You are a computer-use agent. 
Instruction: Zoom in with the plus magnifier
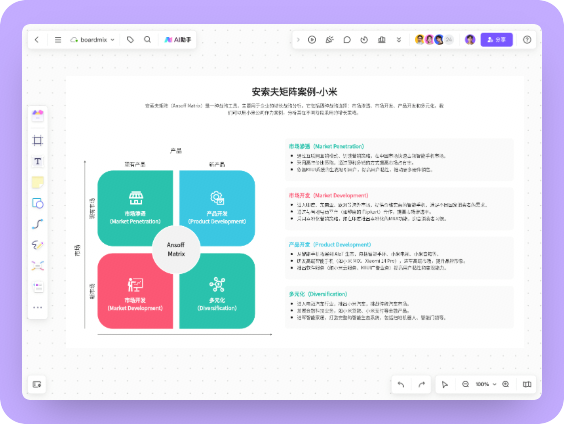[506, 384]
